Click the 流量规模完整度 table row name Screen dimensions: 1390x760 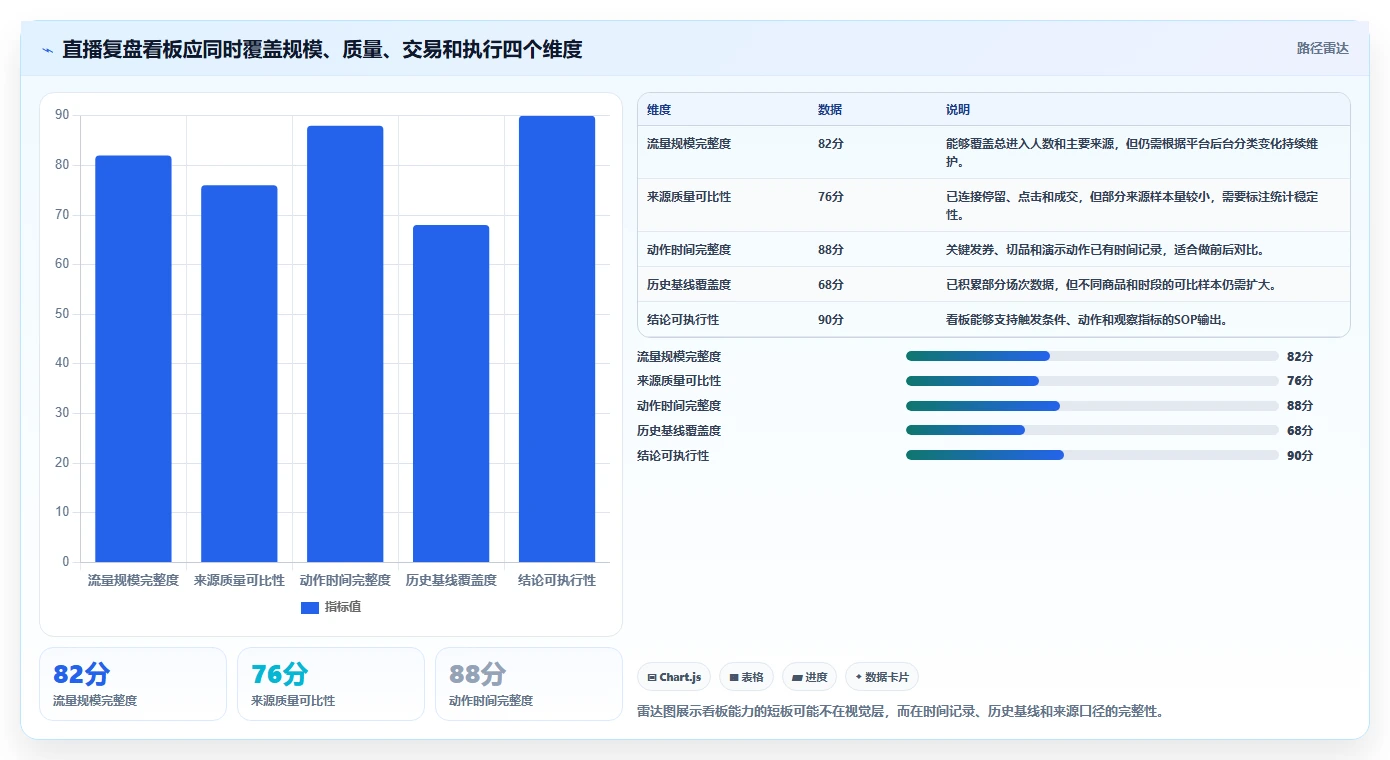689,144
